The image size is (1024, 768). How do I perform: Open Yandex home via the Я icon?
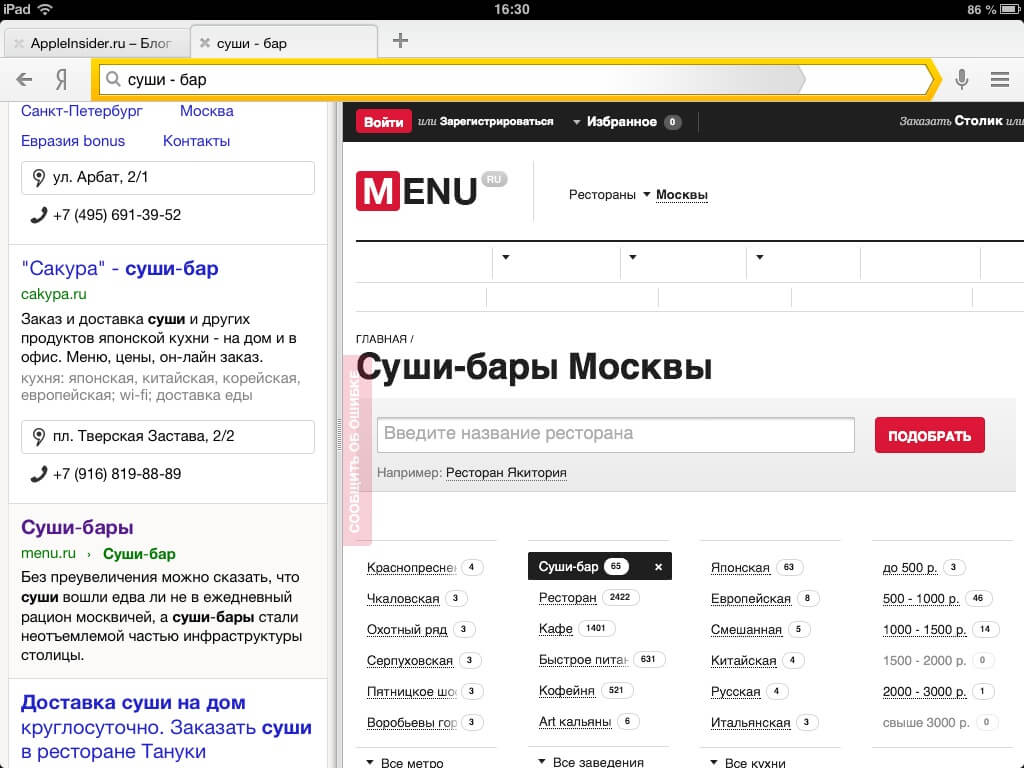click(61, 80)
